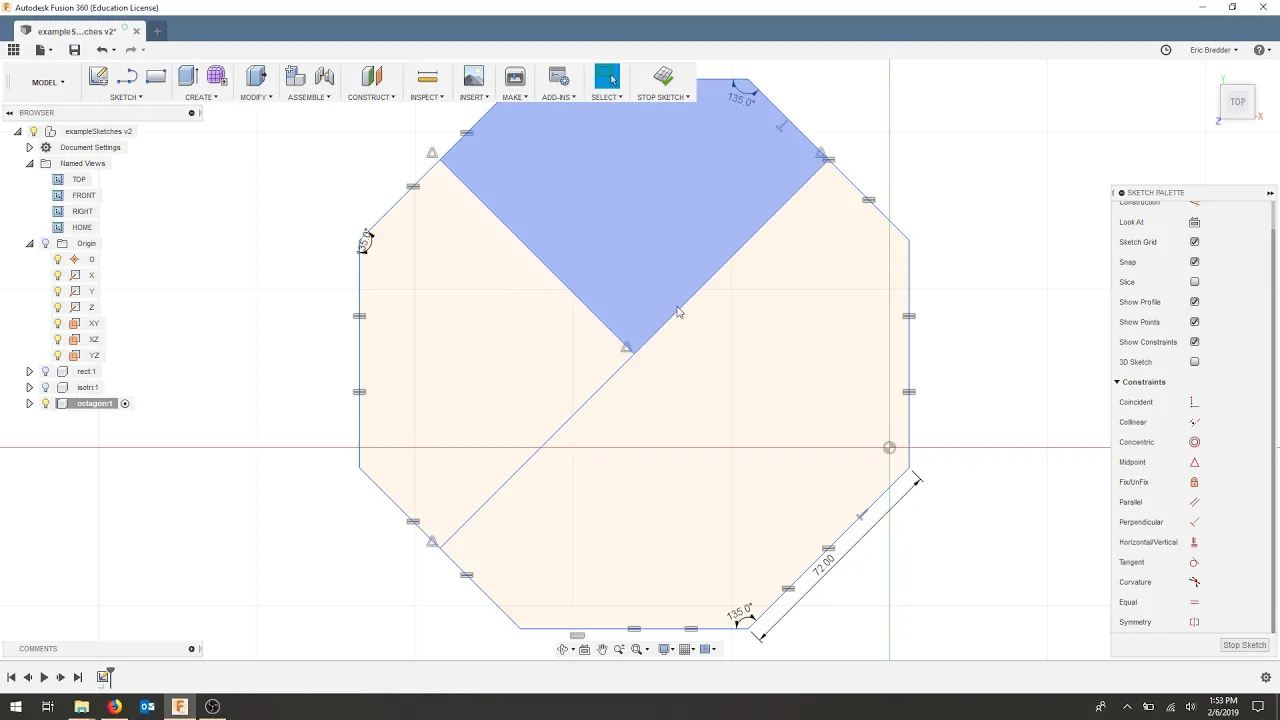Enable the 3D Sketch checkbox
The width and height of the screenshot is (1280, 720).
(x=1194, y=362)
